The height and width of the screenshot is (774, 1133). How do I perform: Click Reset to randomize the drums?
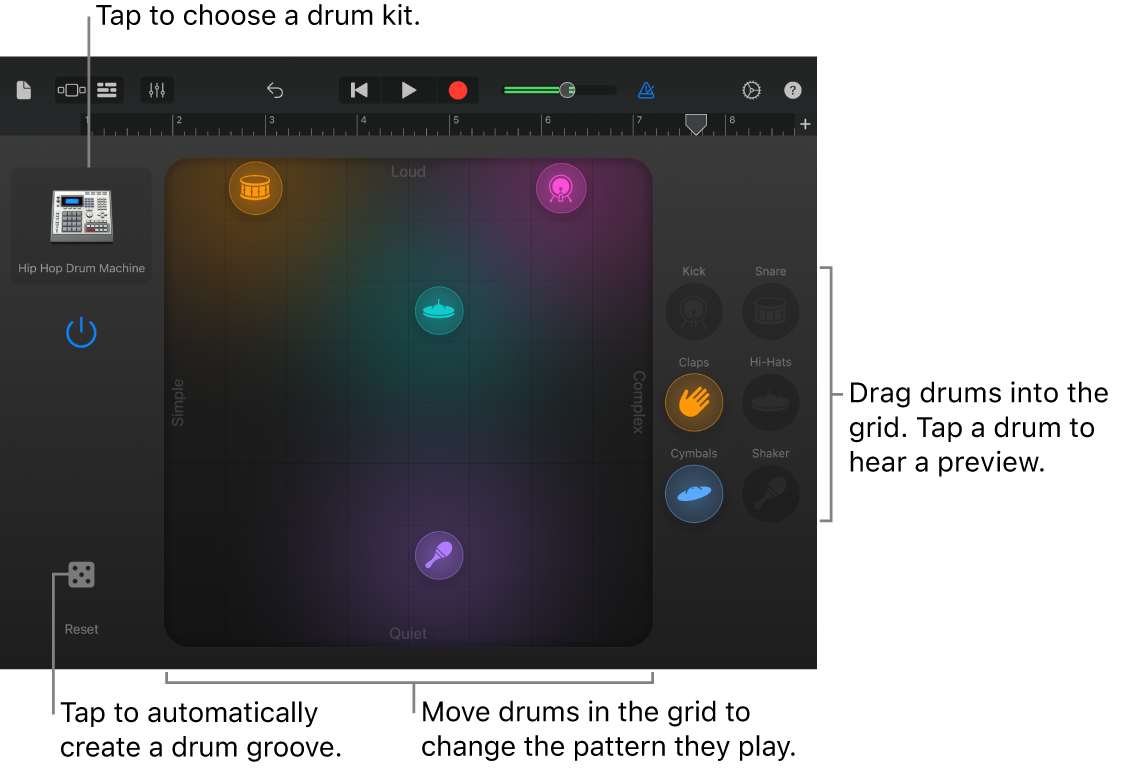[x=81, y=574]
